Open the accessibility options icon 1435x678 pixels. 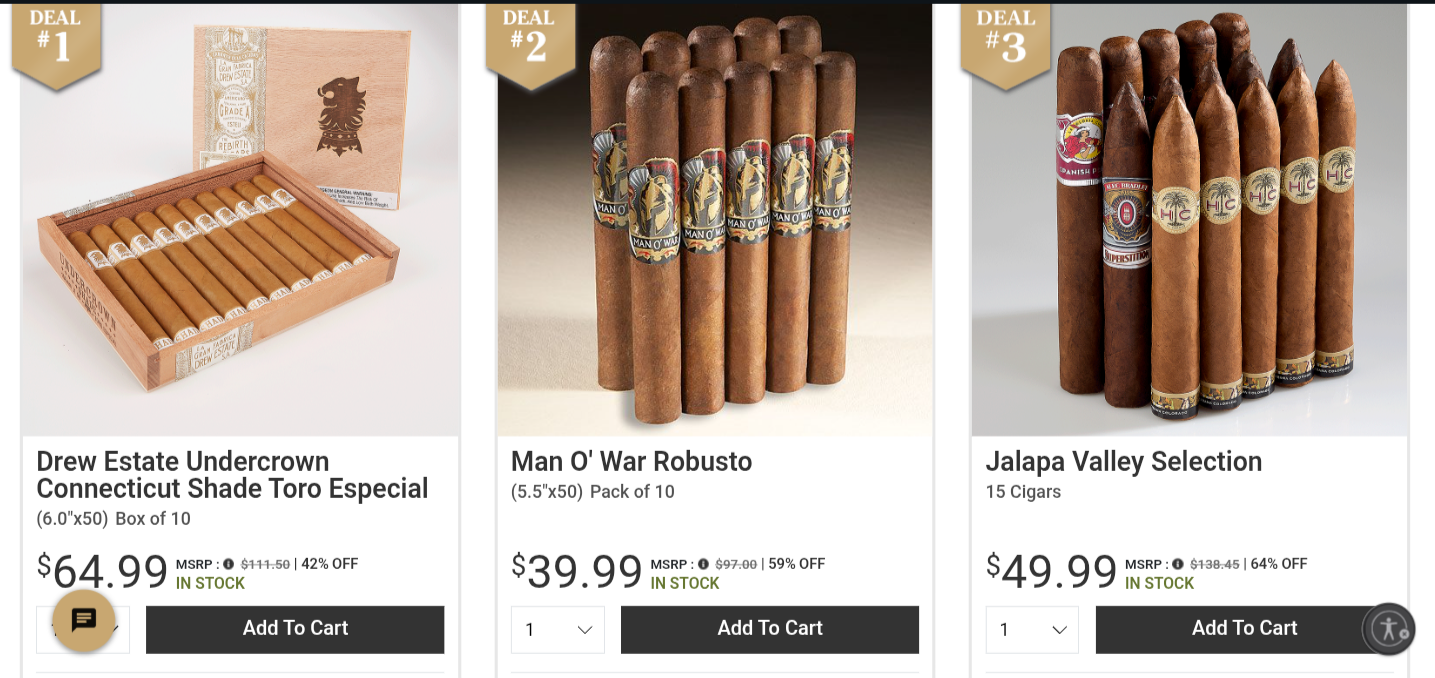pos(1389,629)
